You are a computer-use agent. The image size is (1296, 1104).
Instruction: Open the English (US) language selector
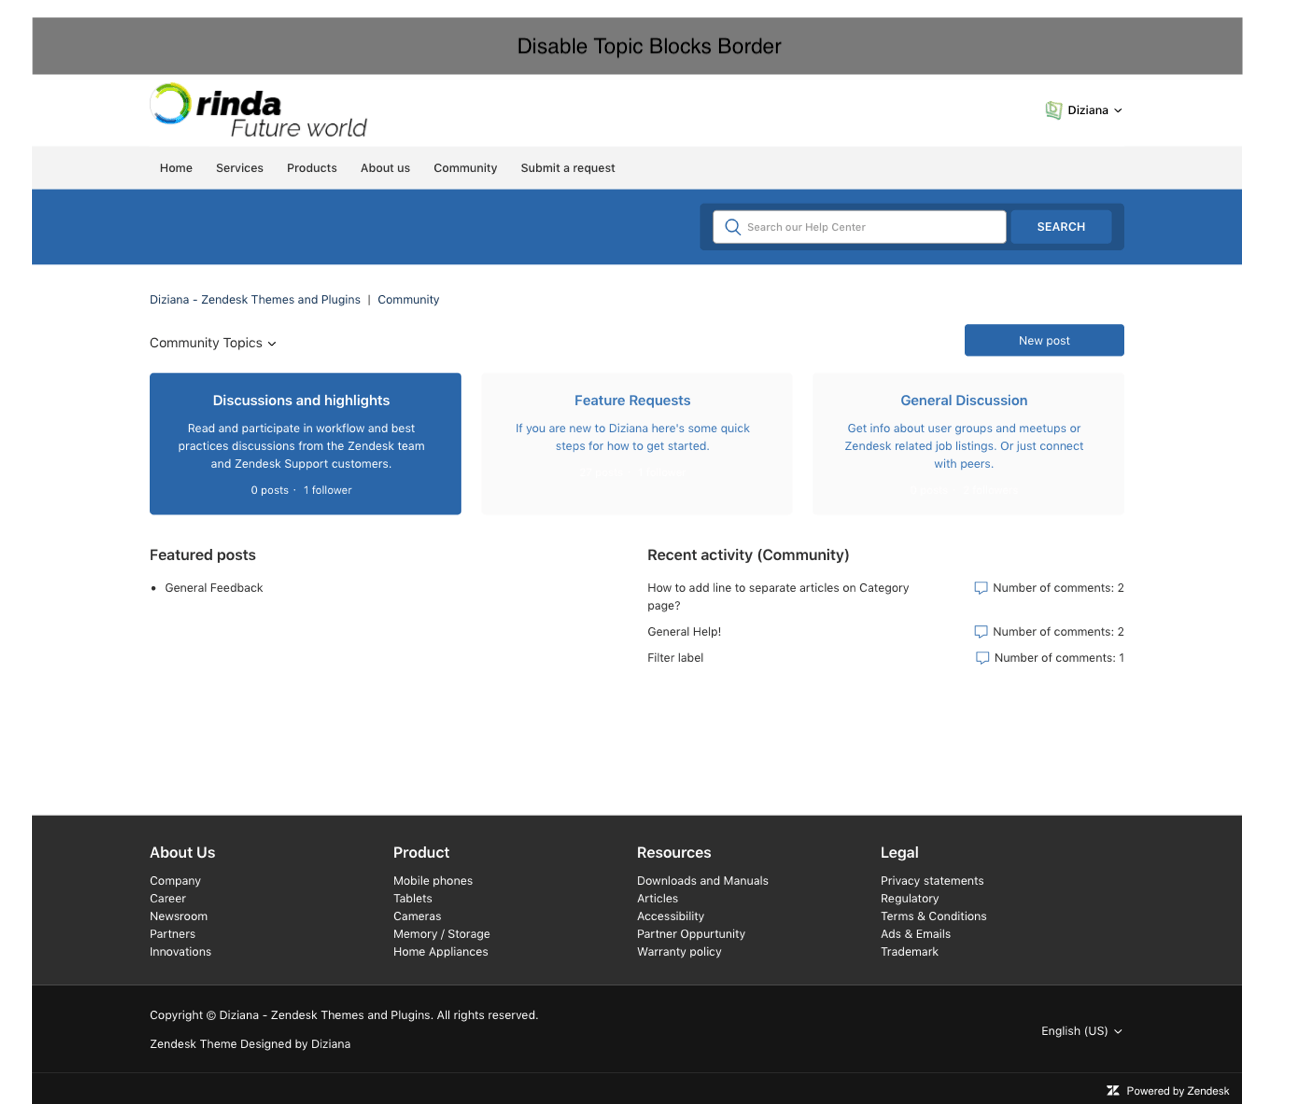(1081, 1031)
